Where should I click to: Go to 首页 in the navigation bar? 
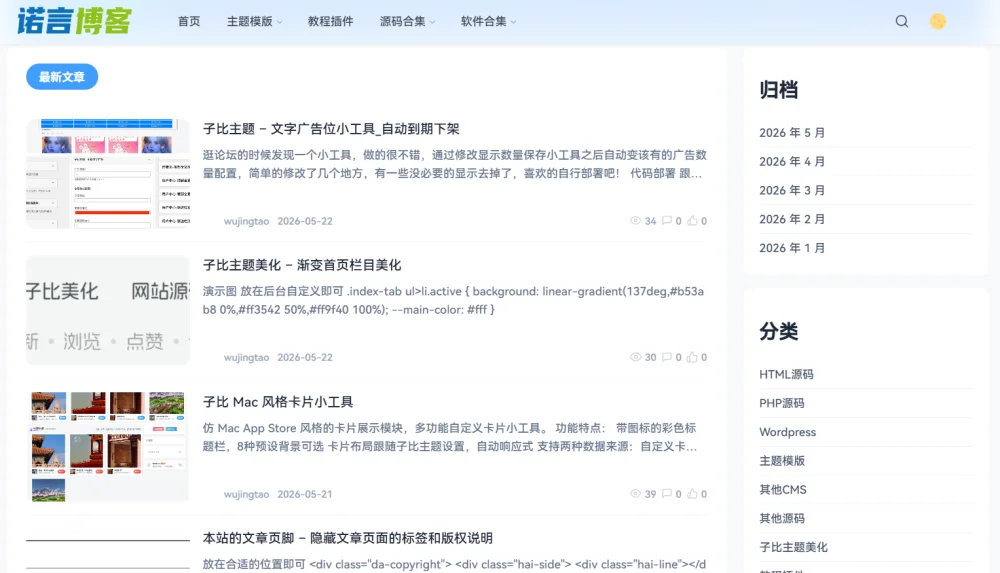pos(189,21)
